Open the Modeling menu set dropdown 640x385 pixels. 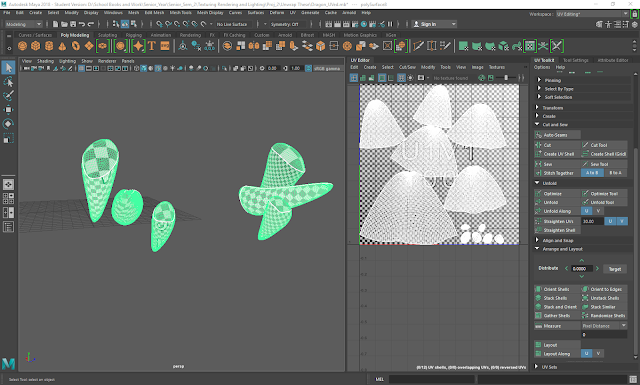pyautogui.click(x=23, y=24)
